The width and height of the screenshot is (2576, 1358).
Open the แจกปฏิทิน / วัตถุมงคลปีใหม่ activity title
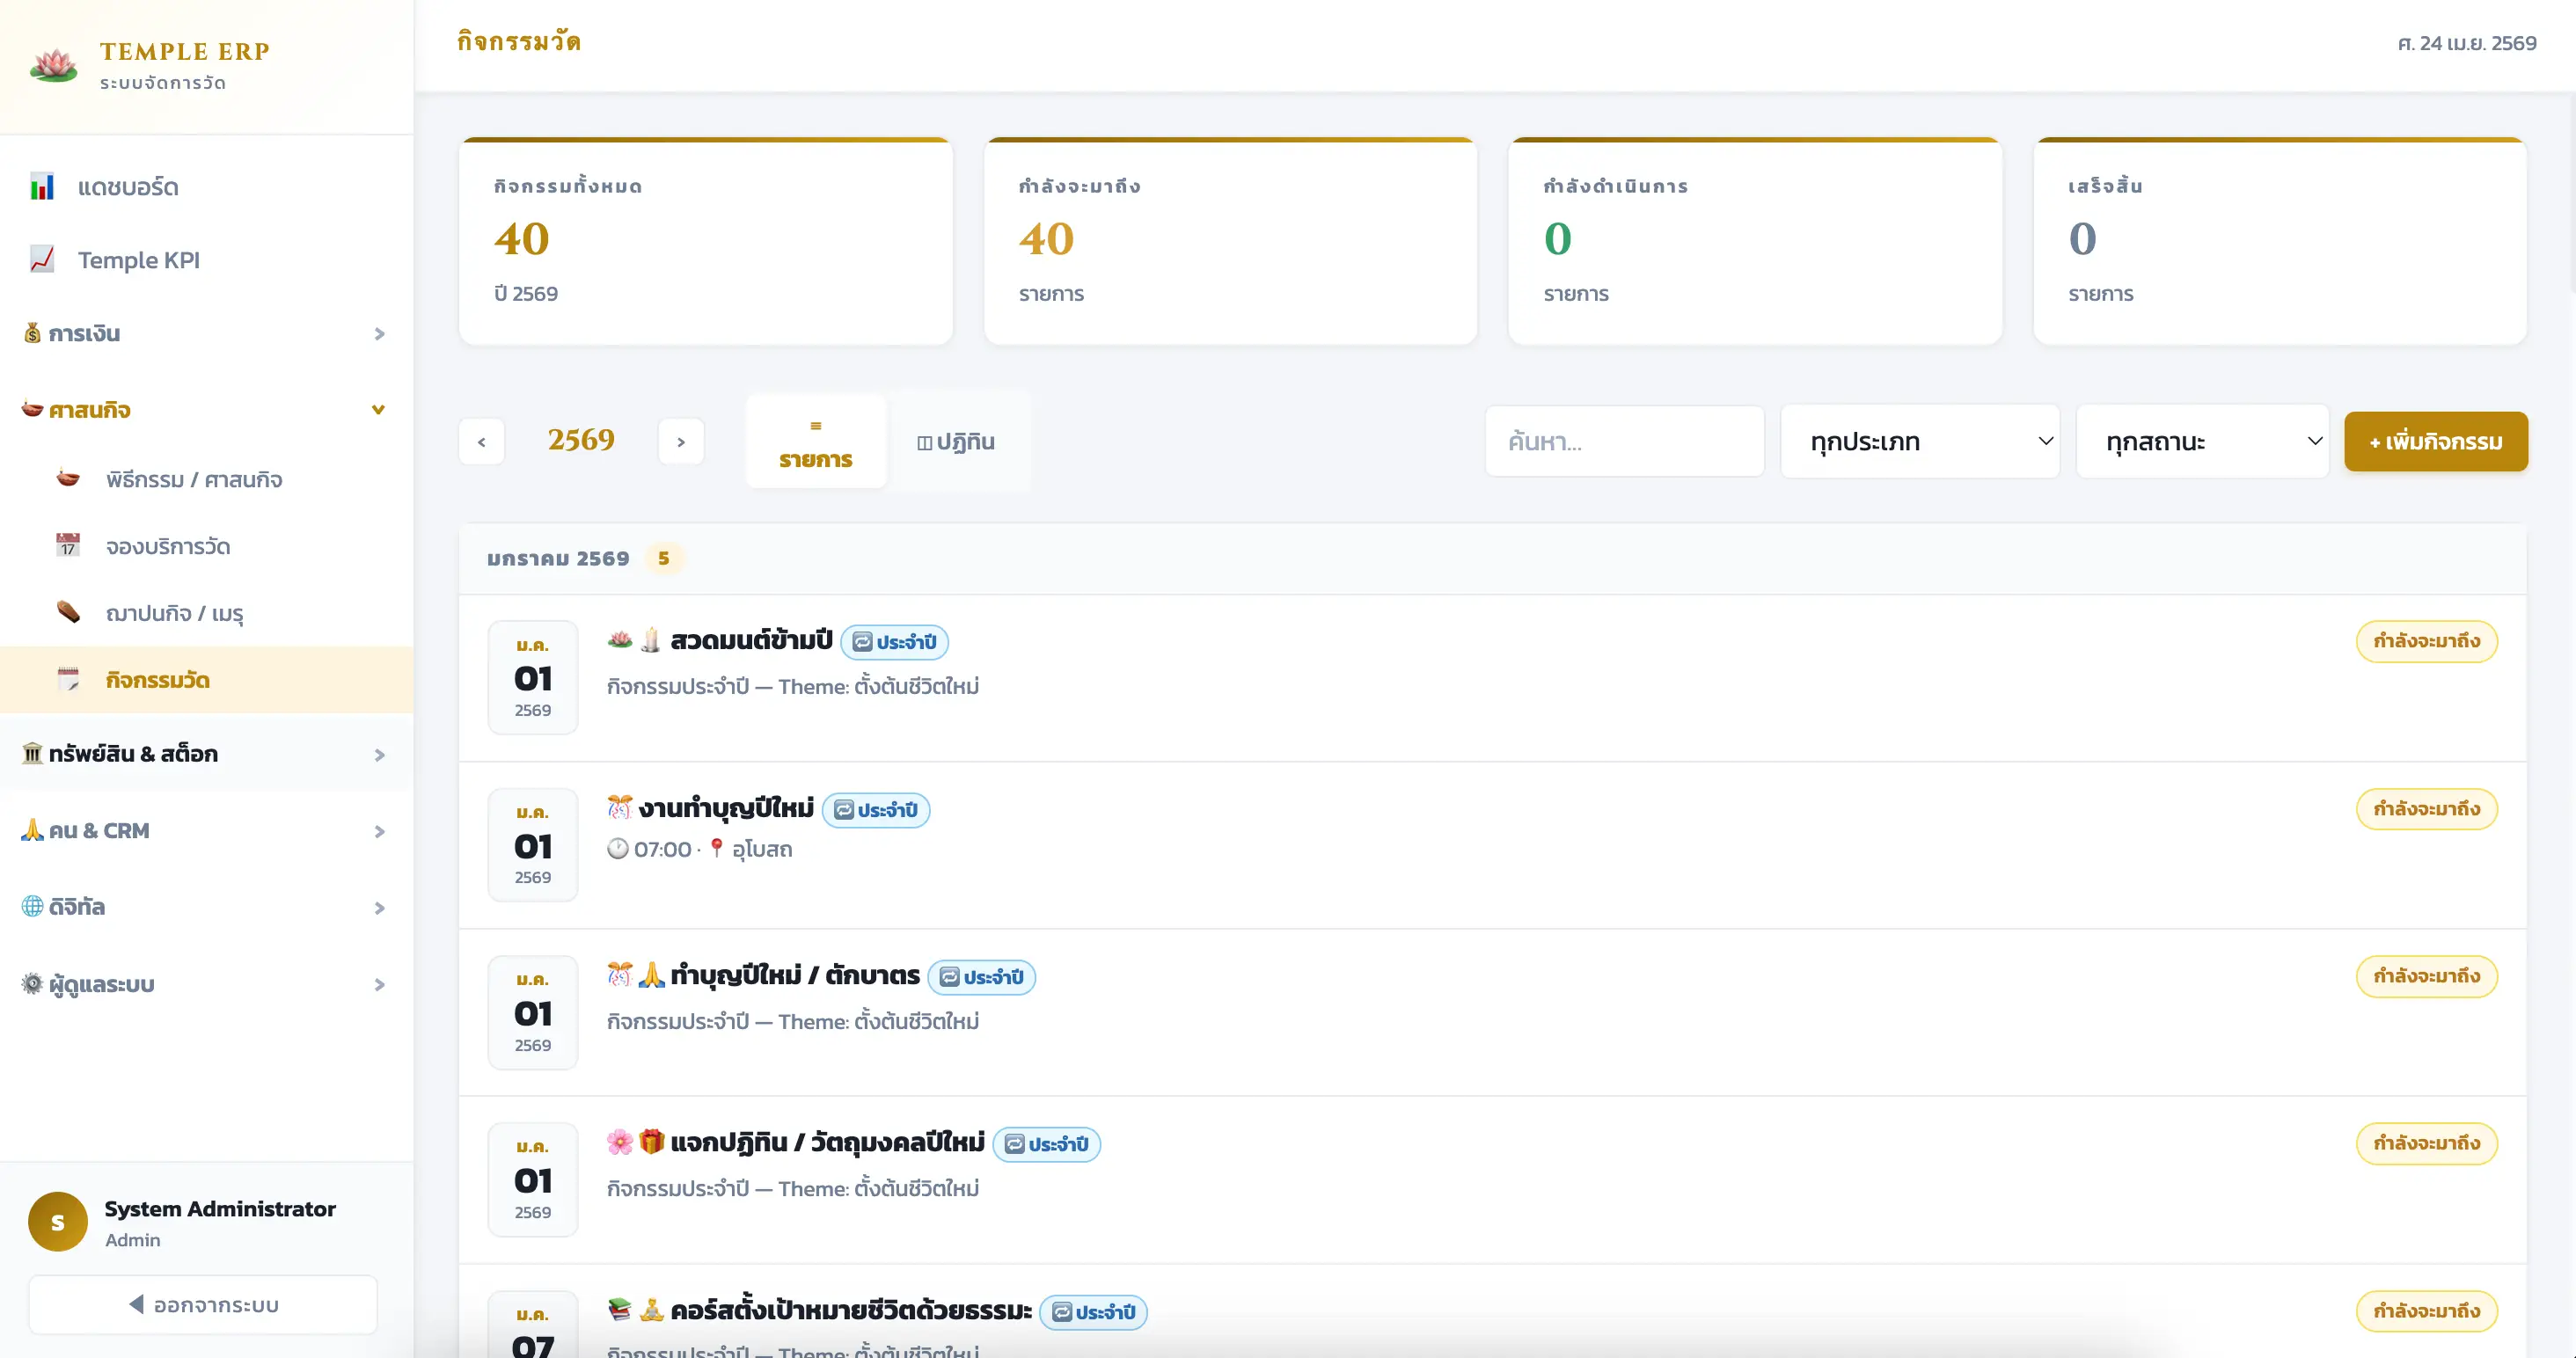coord(827,1142)
